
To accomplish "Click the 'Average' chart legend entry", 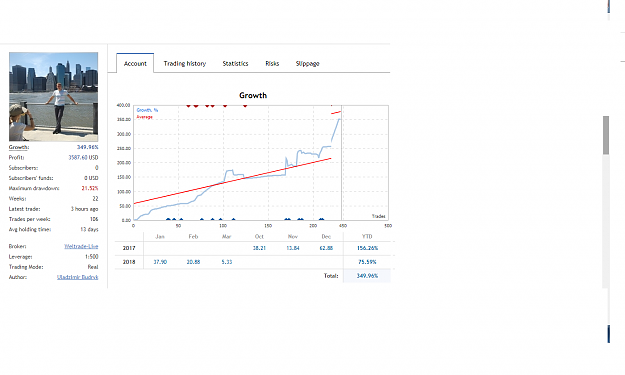I will pyautogui.click(x=144, y=117).
